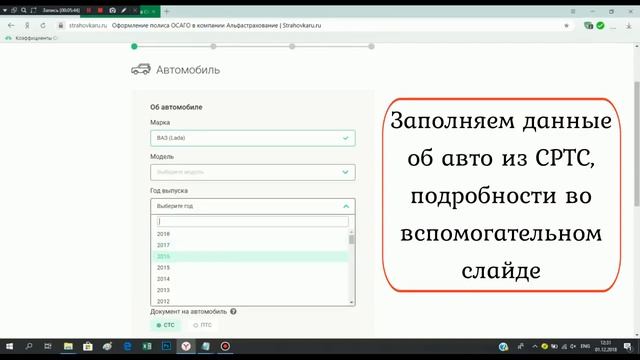Open the Коэффициенты bookmark
Screen dimensions: 640x360
[x=31, y=38]
